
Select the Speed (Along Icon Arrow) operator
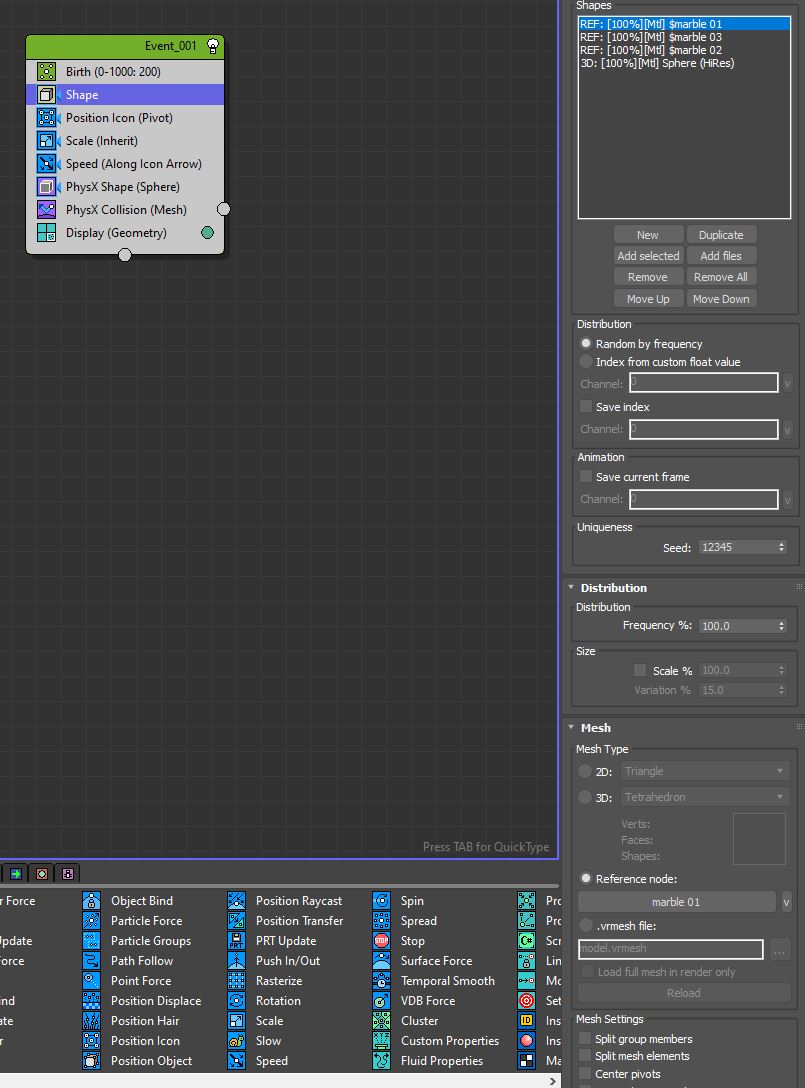point(133,164)
